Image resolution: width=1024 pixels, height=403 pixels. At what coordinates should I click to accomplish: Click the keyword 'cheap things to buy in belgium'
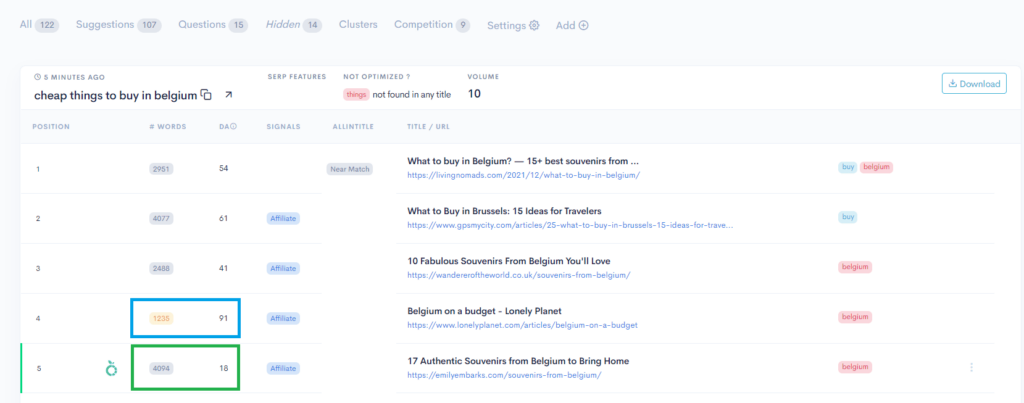click(x=116, y=95)
